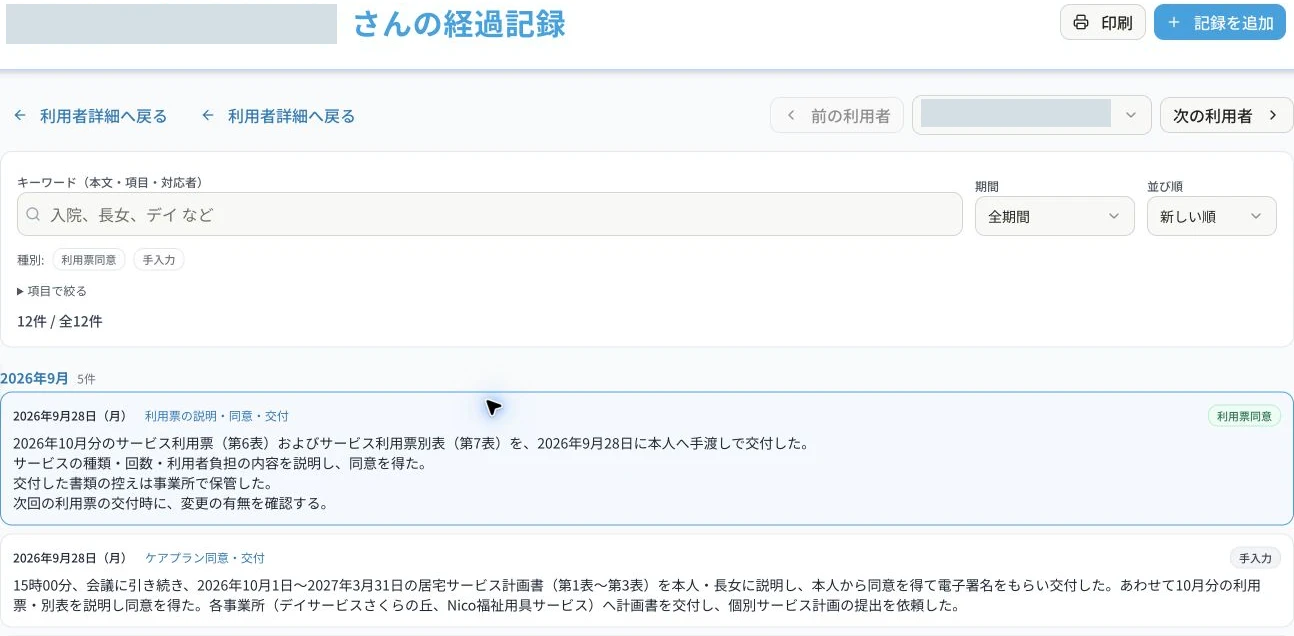Viewport: 1294px width, 636px height.
Task: Click the magnifier icon in the keyword field
Action: click(34, 214)
